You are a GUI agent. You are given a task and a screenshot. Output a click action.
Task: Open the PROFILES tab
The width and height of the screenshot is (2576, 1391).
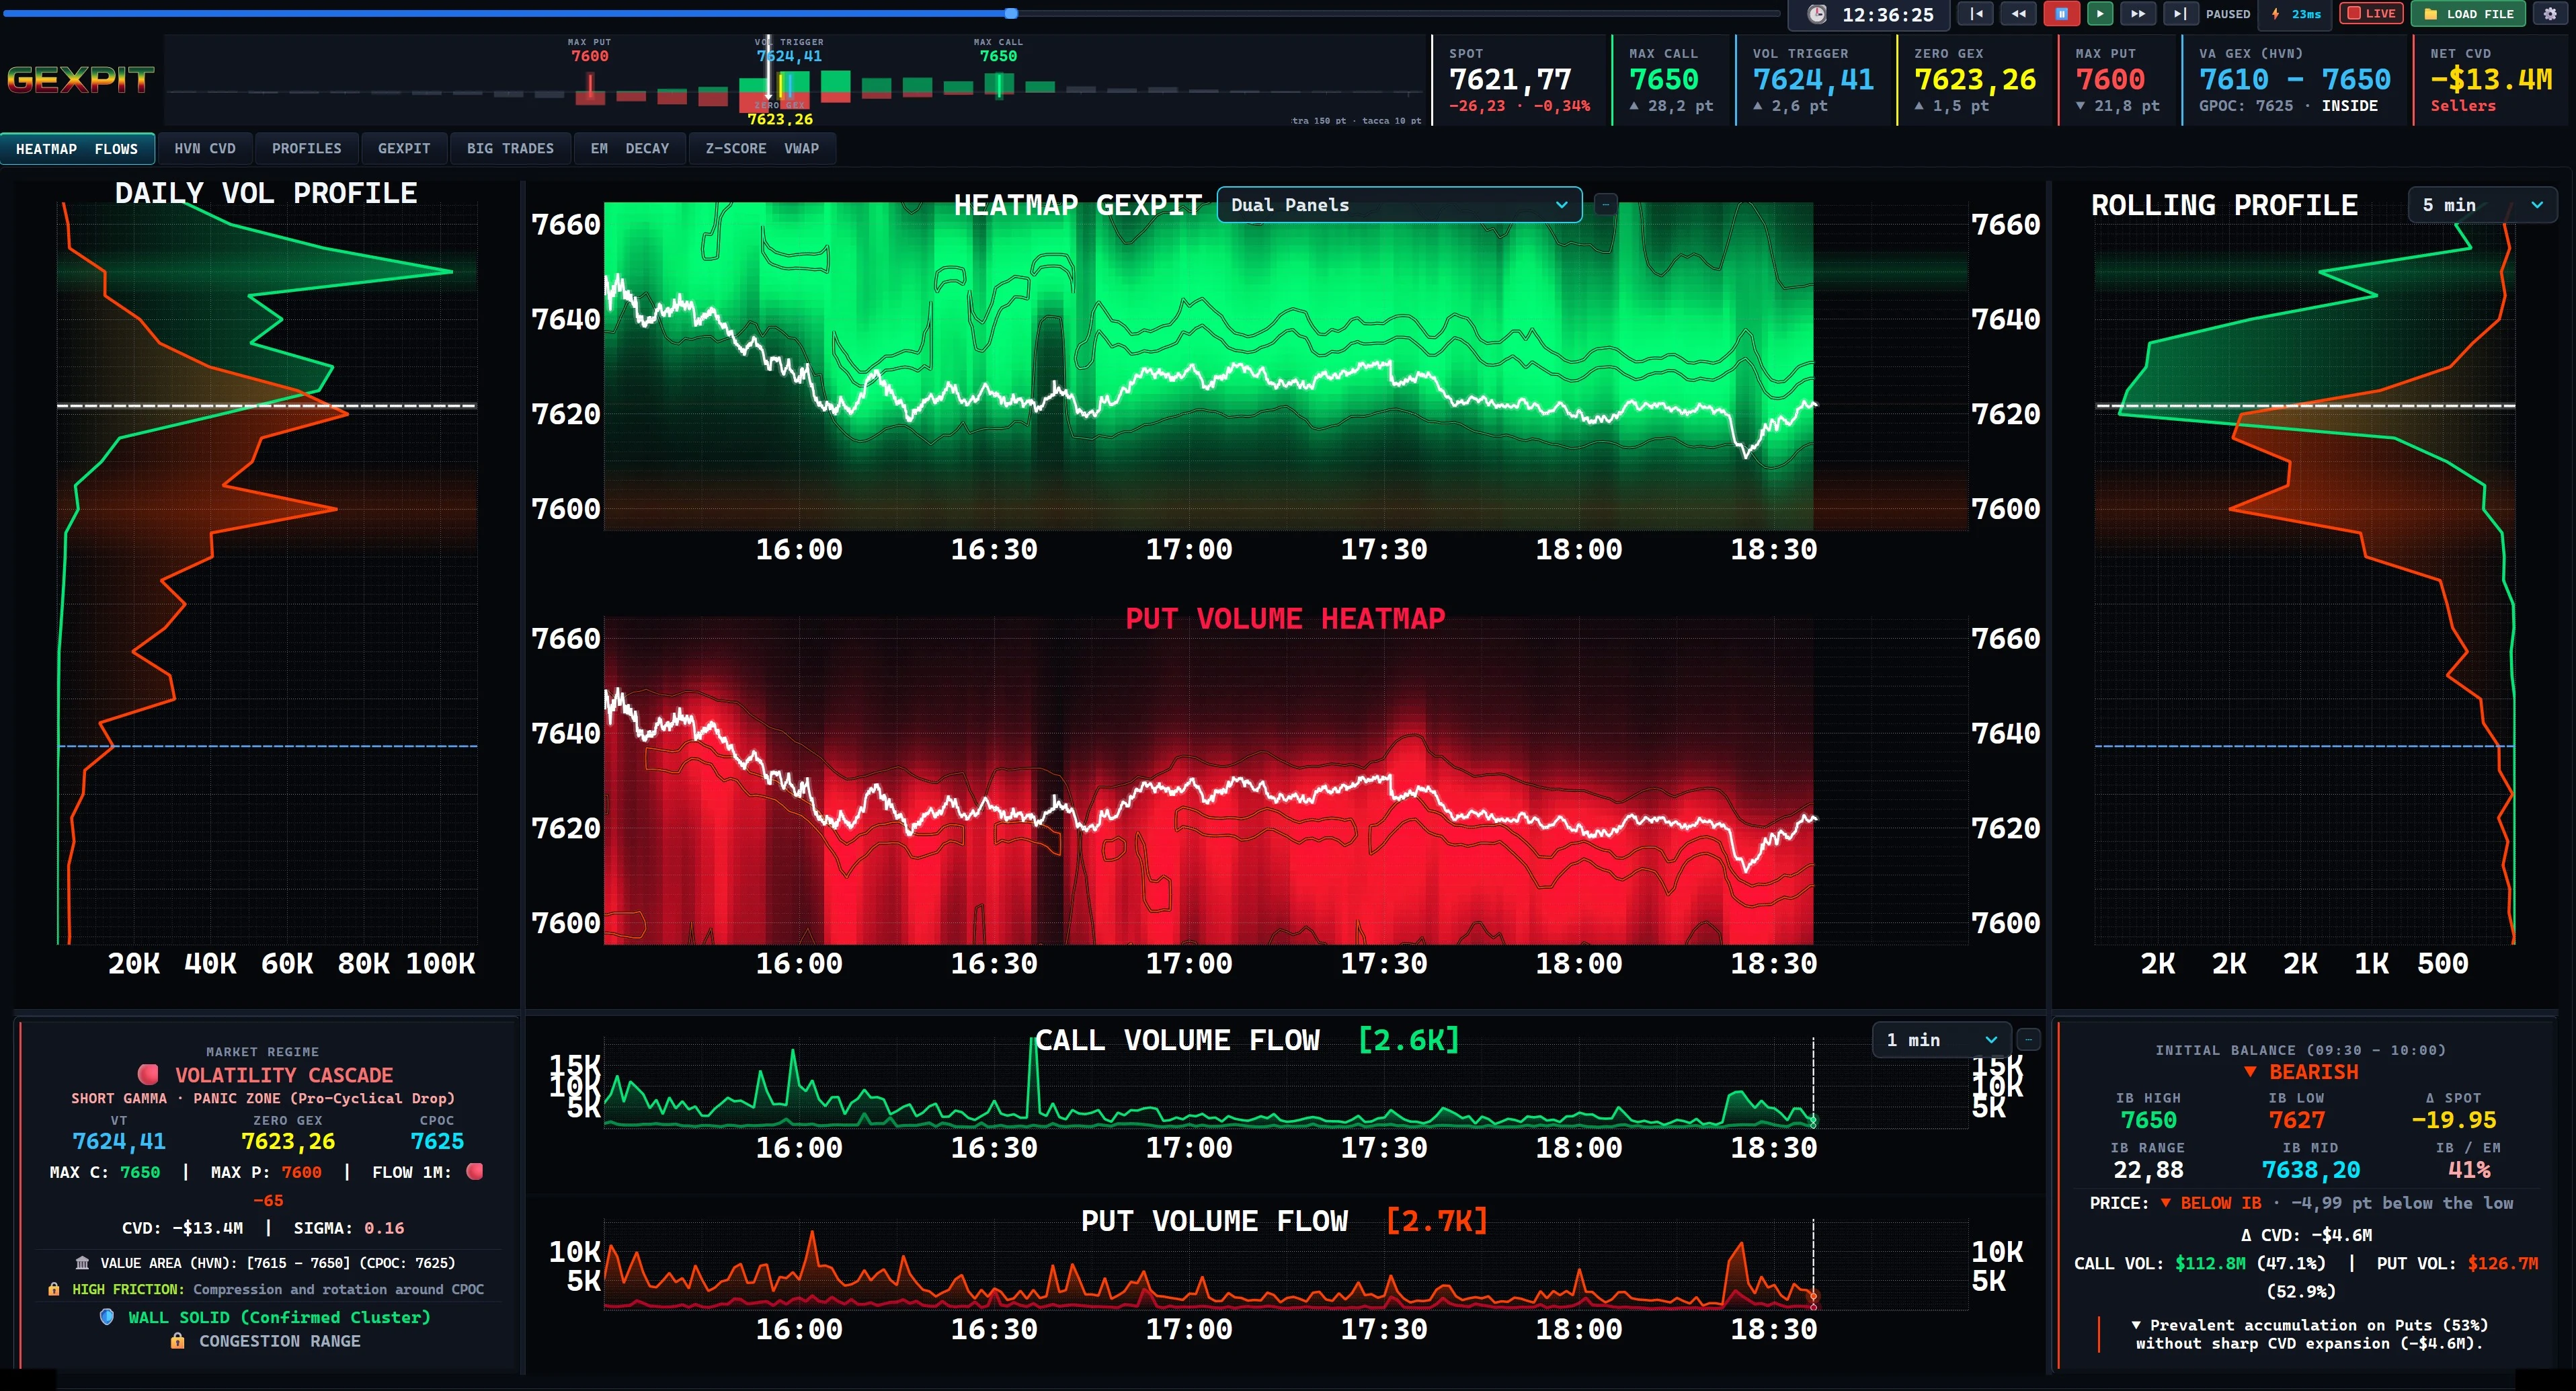point(307,149)
